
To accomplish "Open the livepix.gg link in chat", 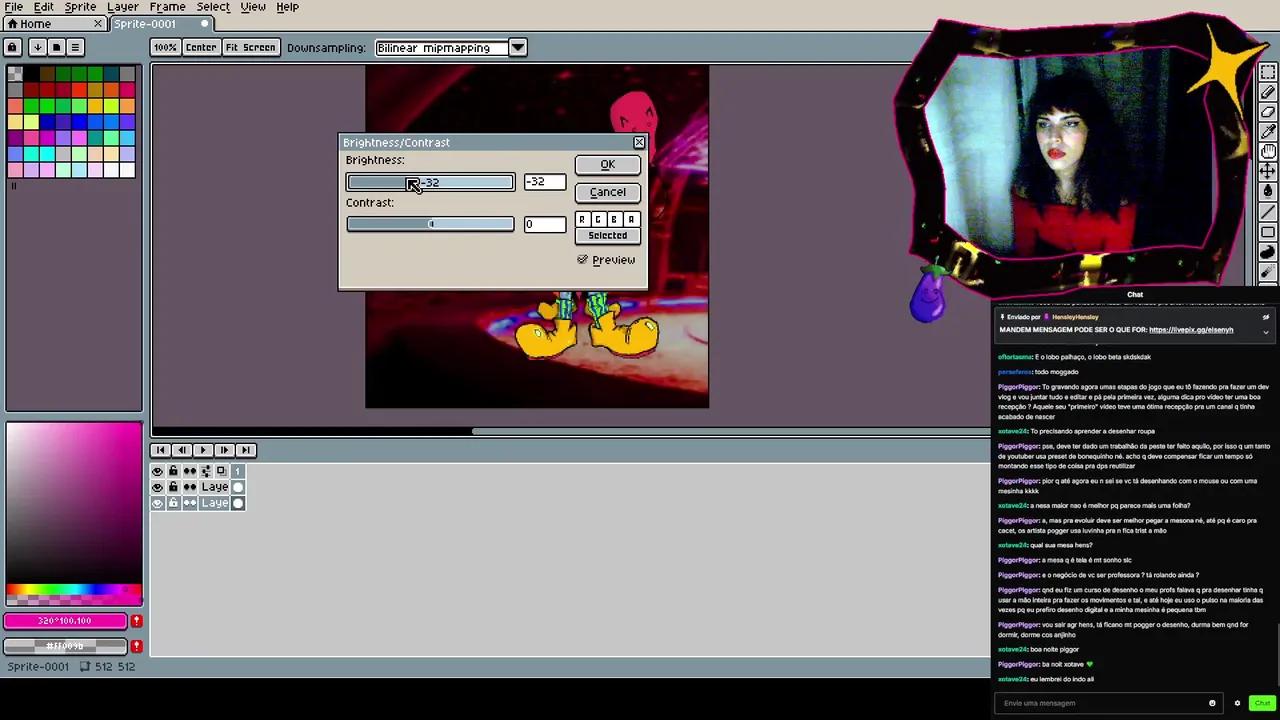I will 1191,330.
